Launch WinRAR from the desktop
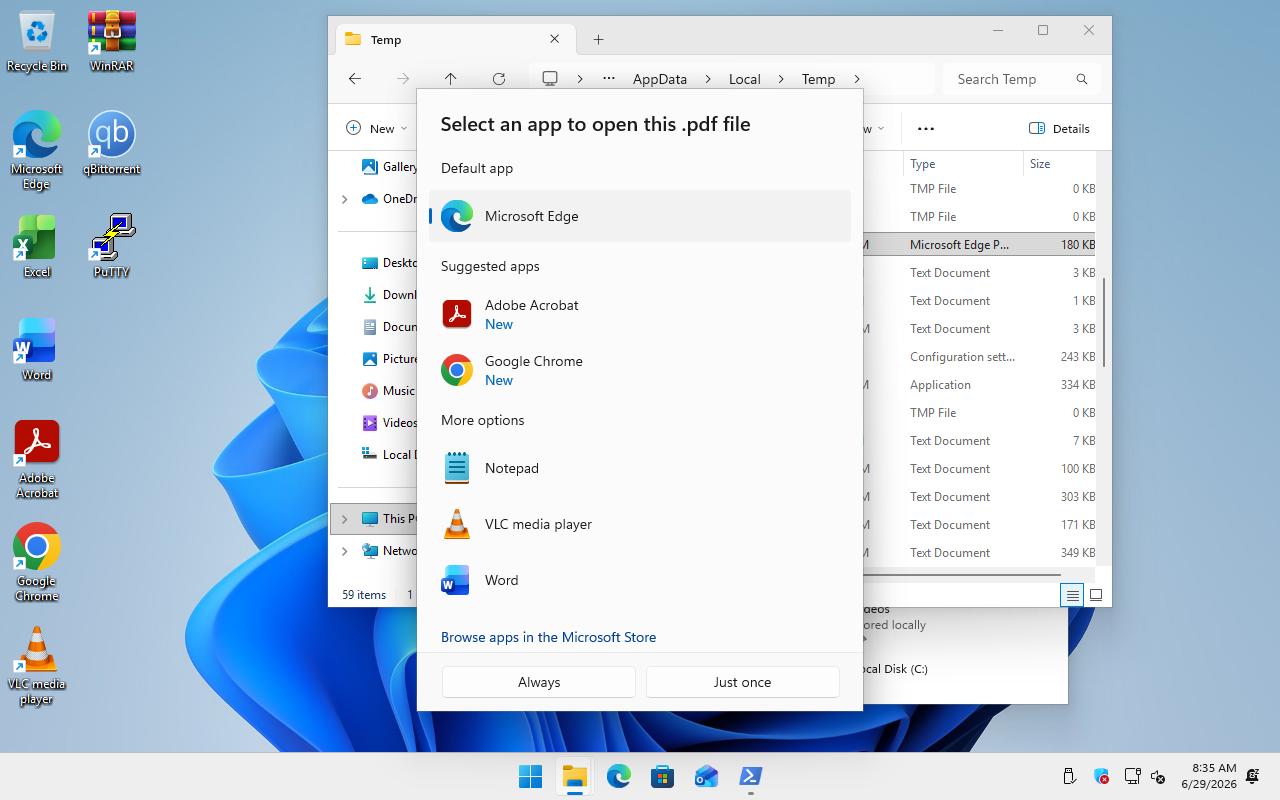This screenshot has width=1280, height=800. 111,42
